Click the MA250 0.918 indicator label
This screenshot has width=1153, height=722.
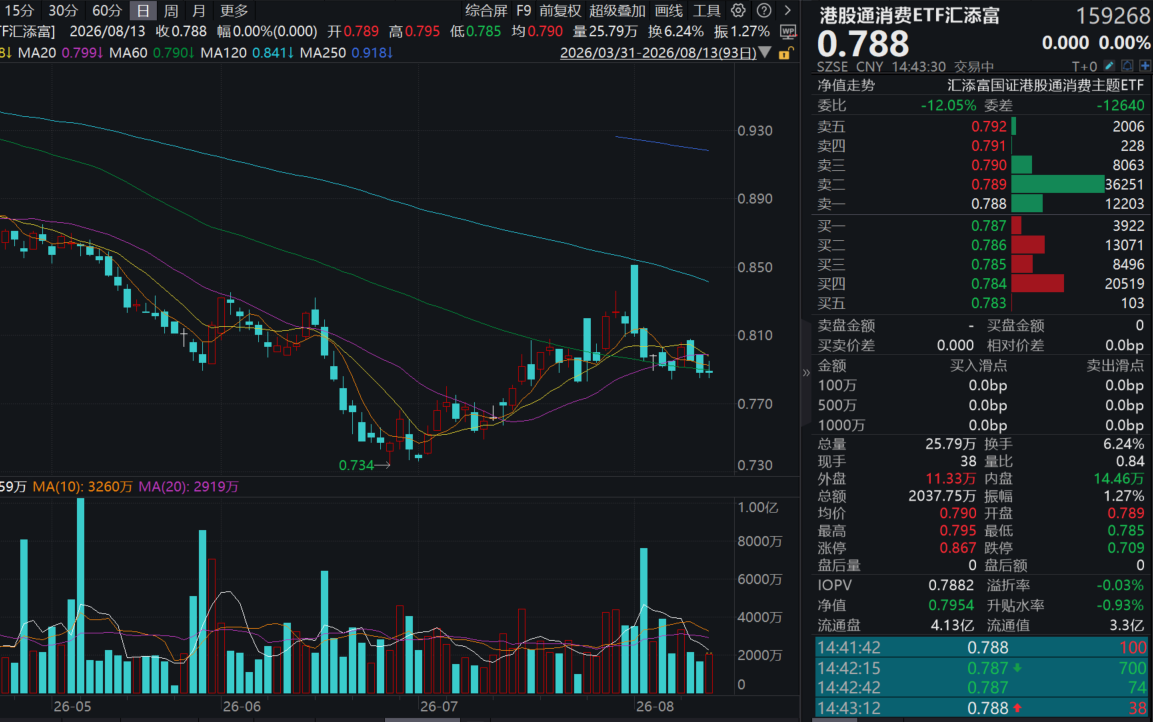[346, 53]
